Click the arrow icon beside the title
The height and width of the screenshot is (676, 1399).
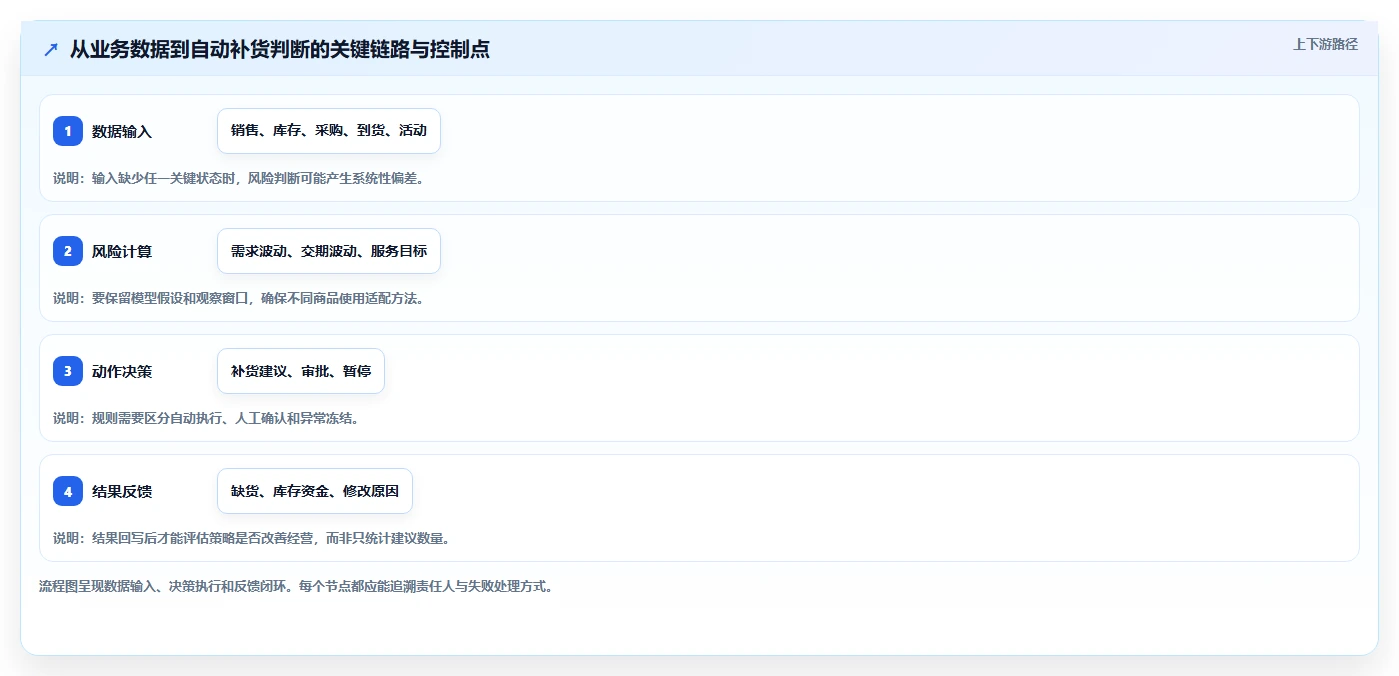[x=51, y=49]
